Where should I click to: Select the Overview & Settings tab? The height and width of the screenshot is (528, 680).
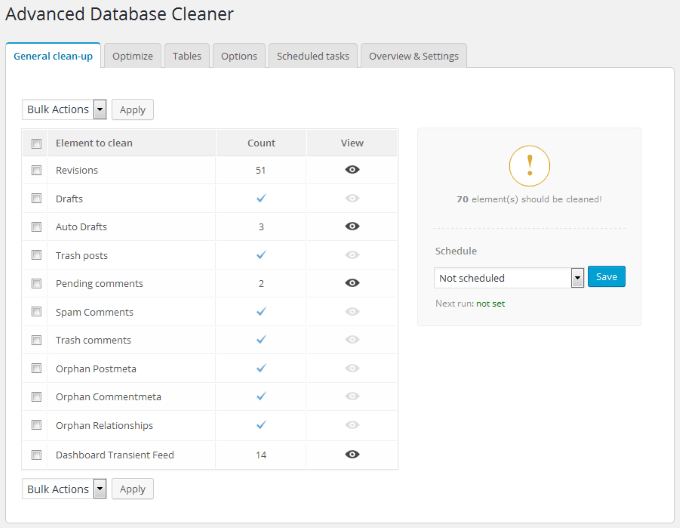coord(413,56)
